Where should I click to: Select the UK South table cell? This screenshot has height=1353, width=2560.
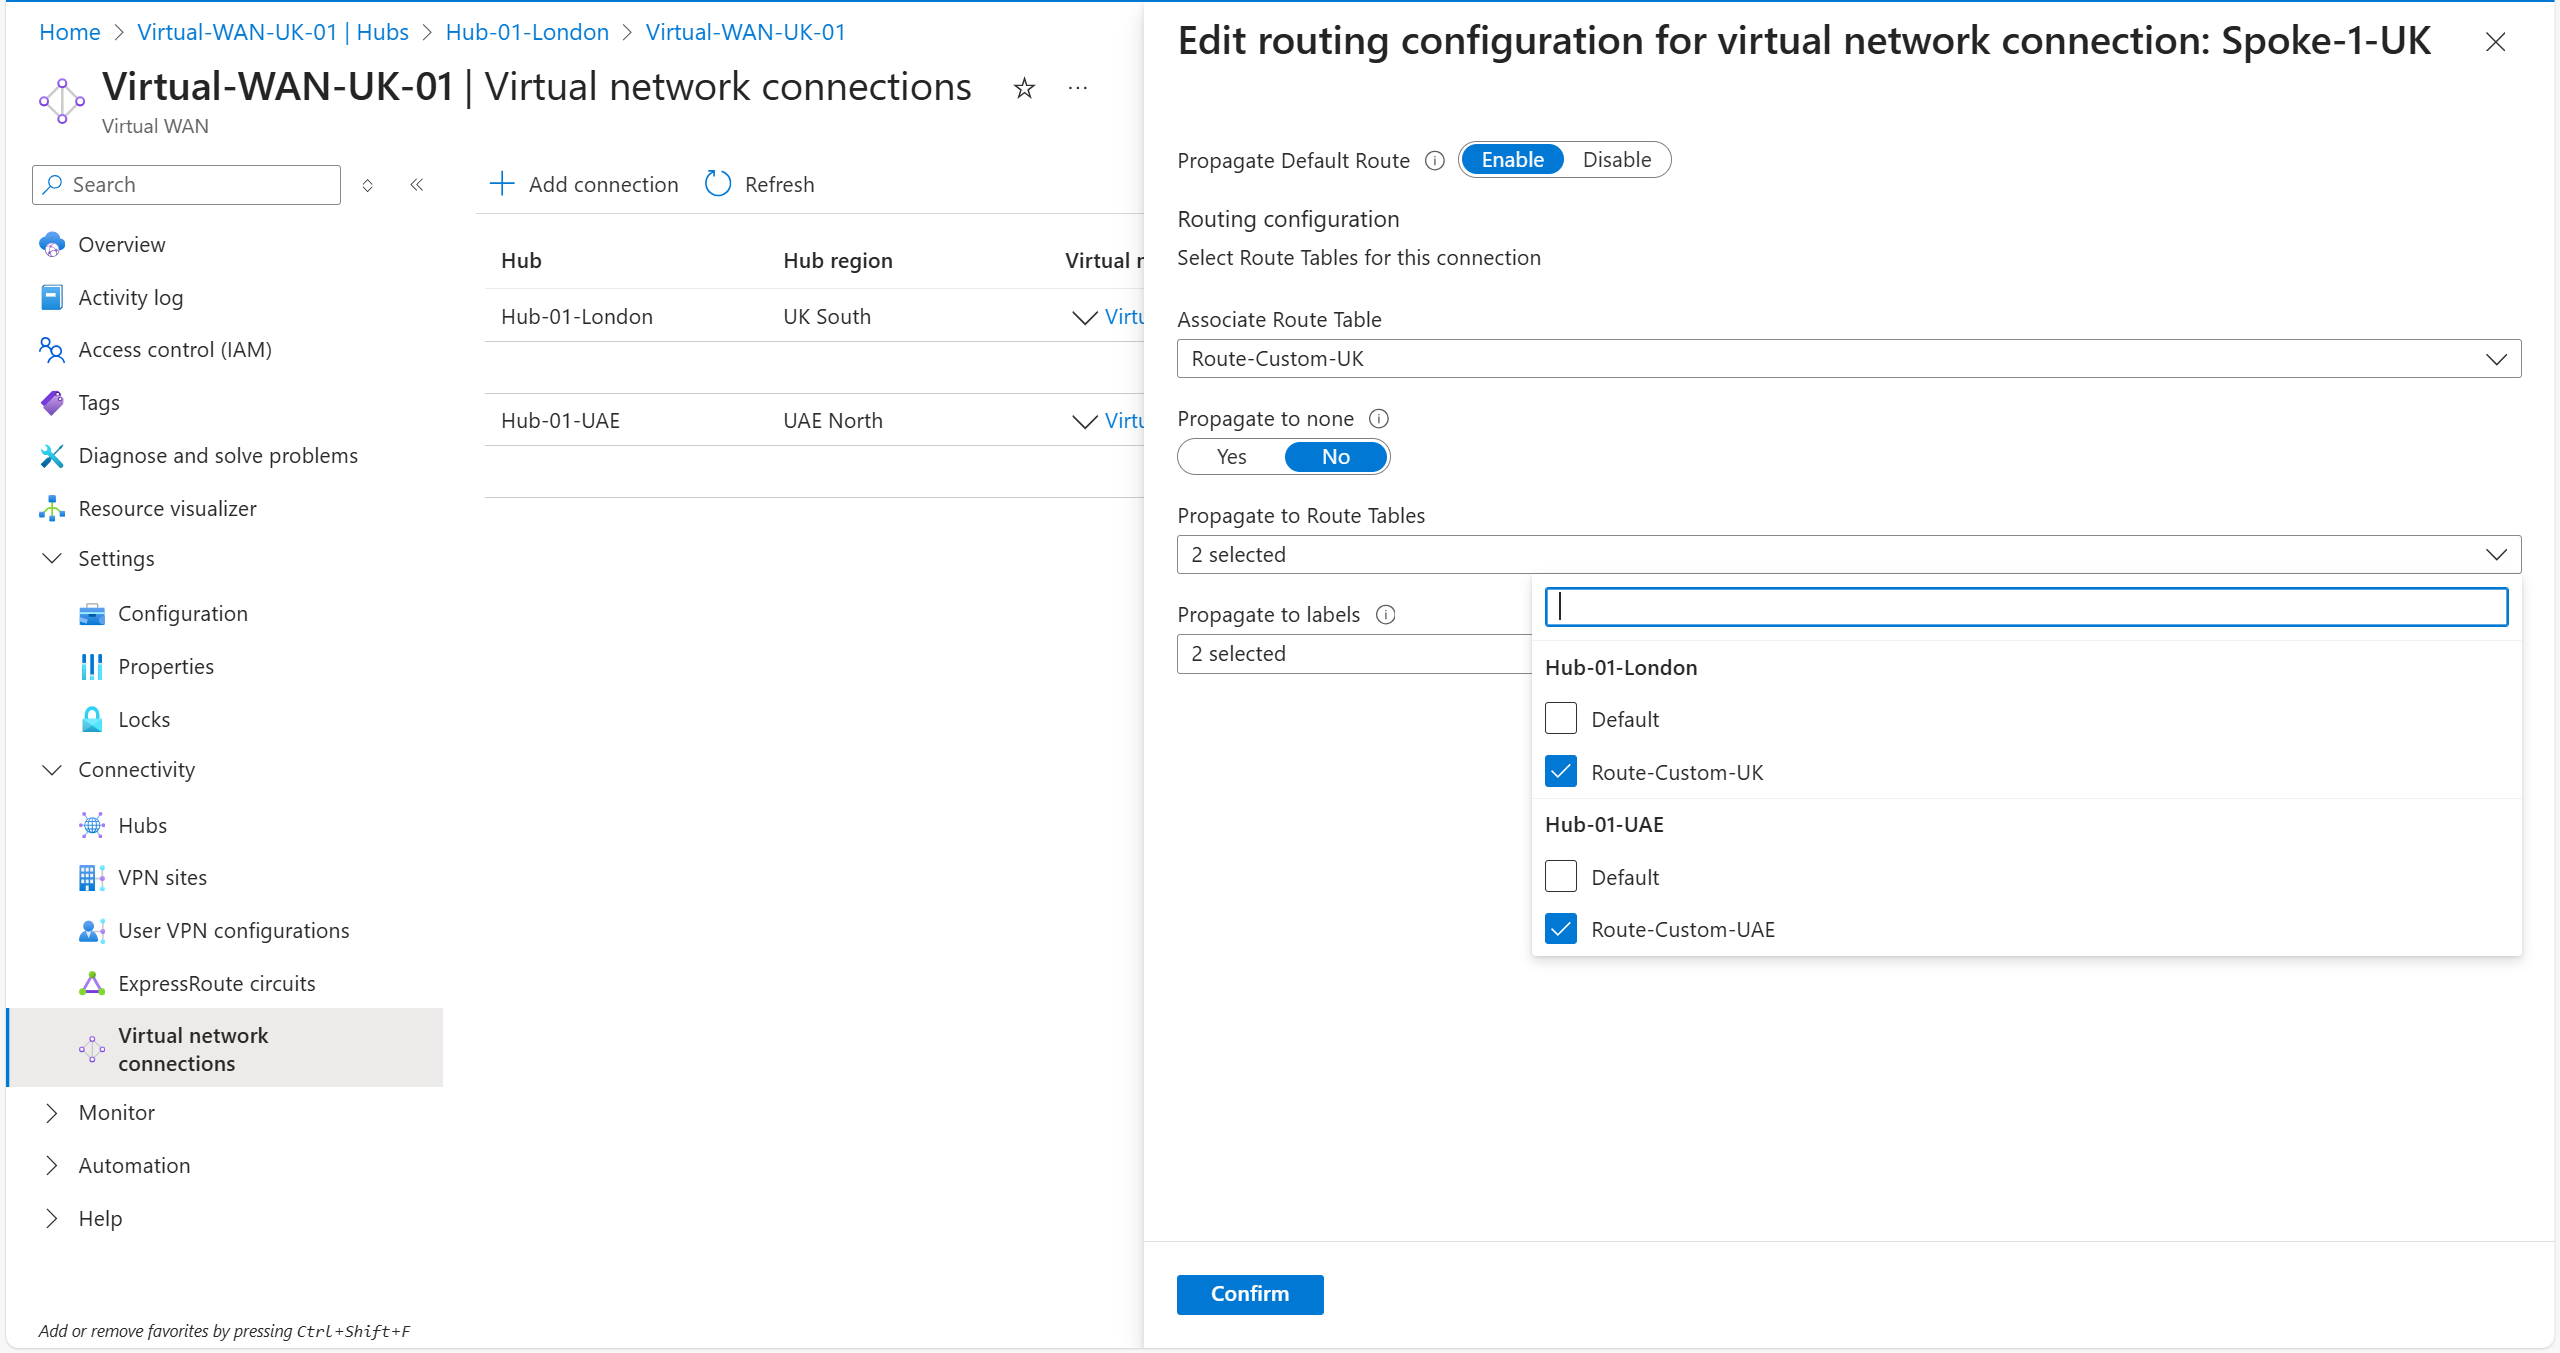pyautogui.click(x=827, y=317)
